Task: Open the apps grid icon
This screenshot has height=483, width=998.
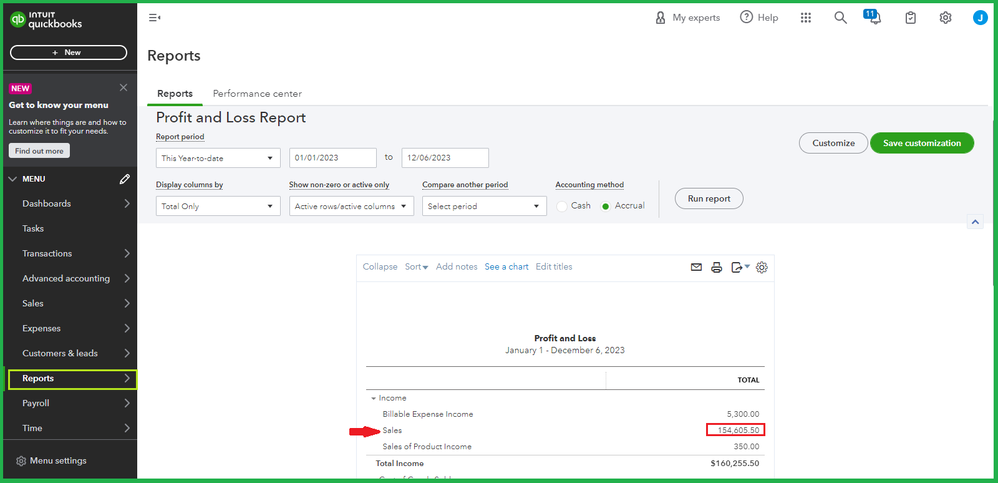Action: coord(806,18)
